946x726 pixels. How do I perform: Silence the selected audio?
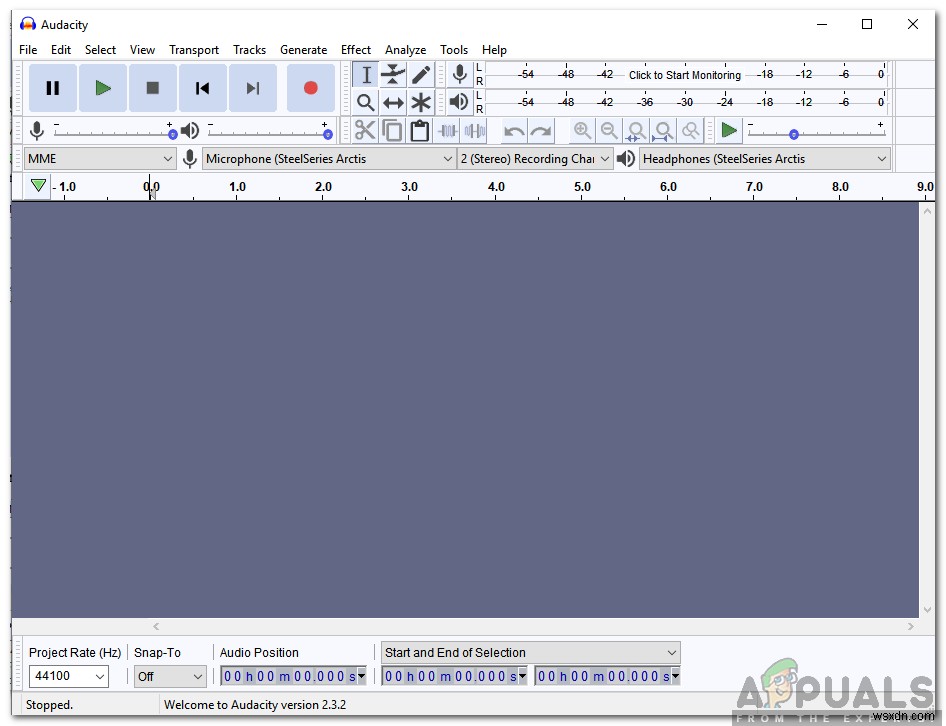tap(475, 130)
